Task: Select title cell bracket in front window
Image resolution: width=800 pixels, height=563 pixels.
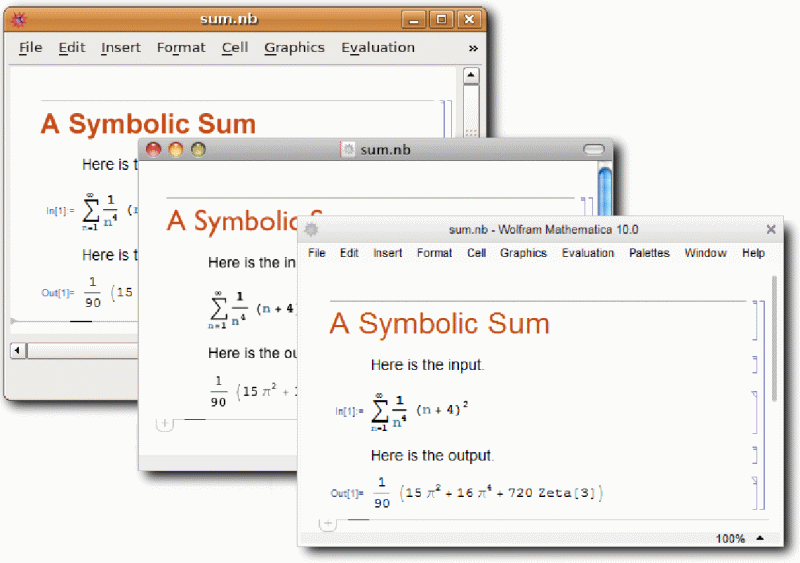Action: click(756, 321)
